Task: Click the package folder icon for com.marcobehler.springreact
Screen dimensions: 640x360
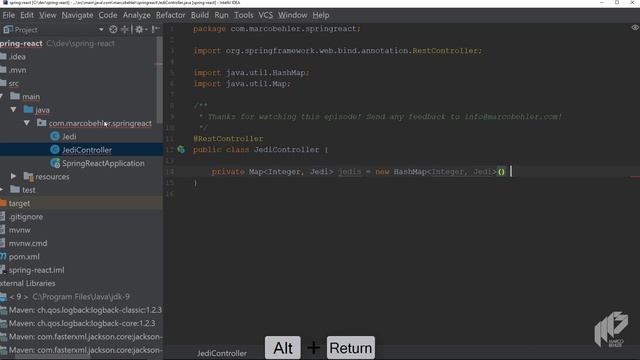Action: click(x=41, y=123)
